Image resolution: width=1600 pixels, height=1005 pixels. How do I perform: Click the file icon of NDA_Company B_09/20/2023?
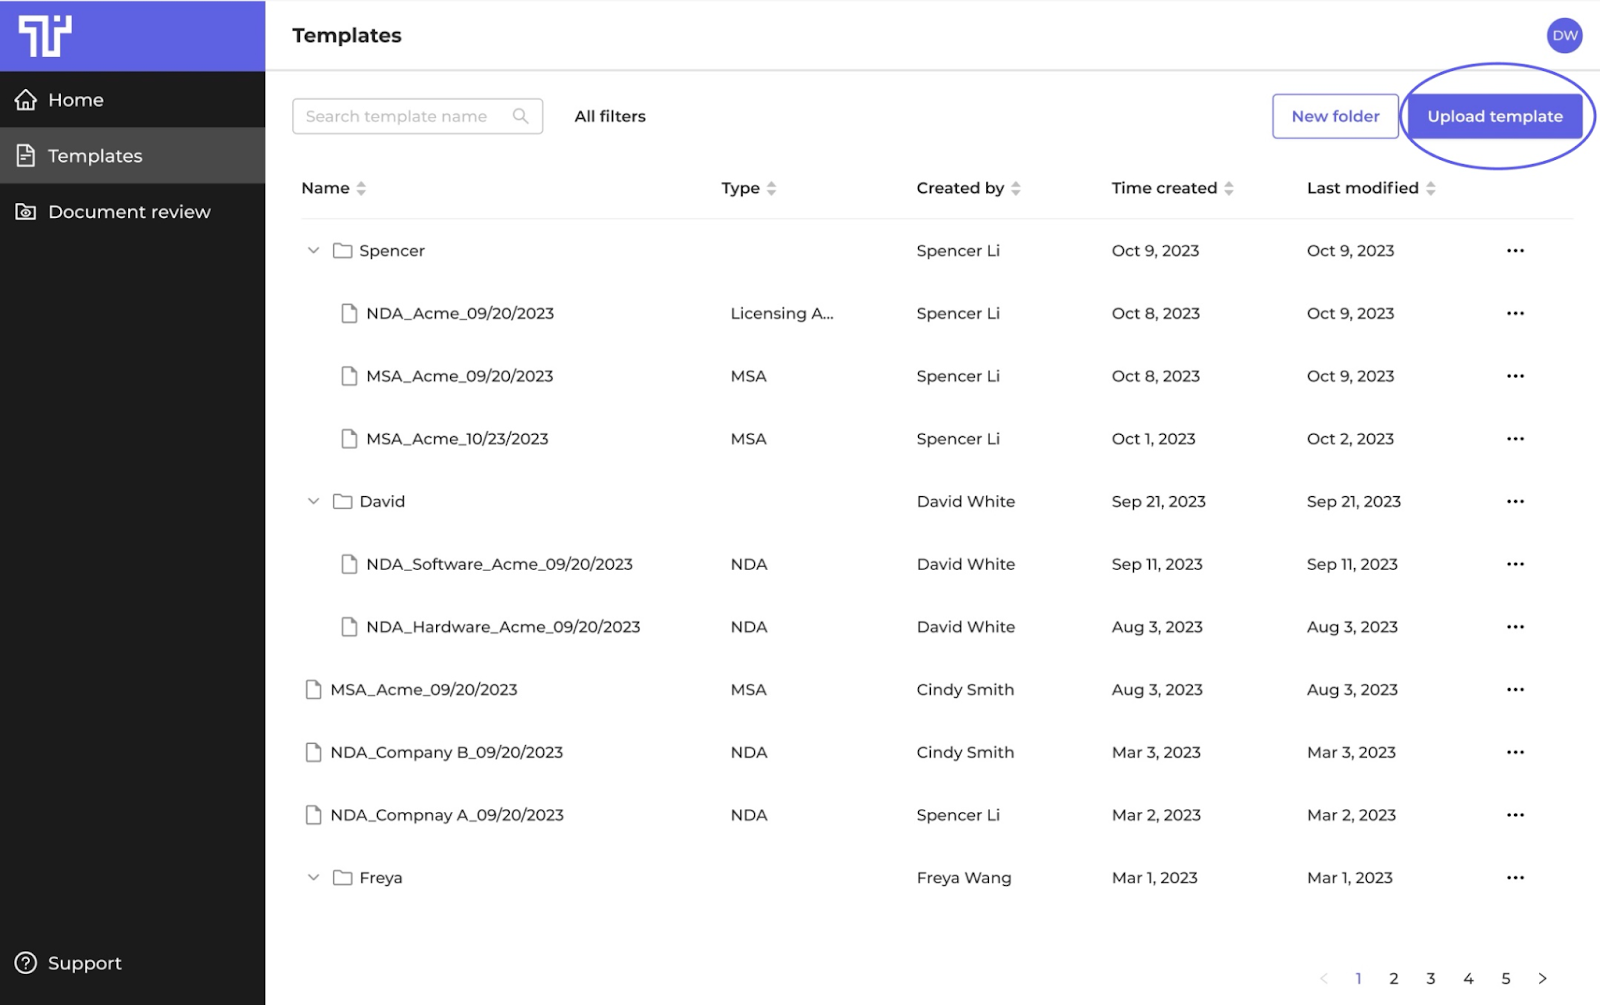coord(313,752)
